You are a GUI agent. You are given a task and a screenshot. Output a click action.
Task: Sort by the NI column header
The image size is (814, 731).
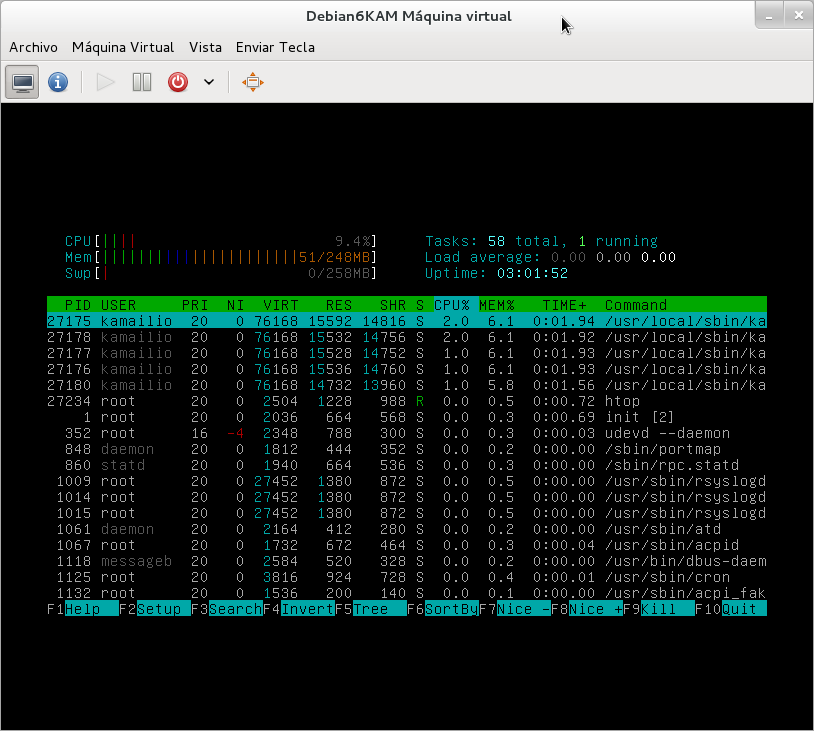[236, 305]
